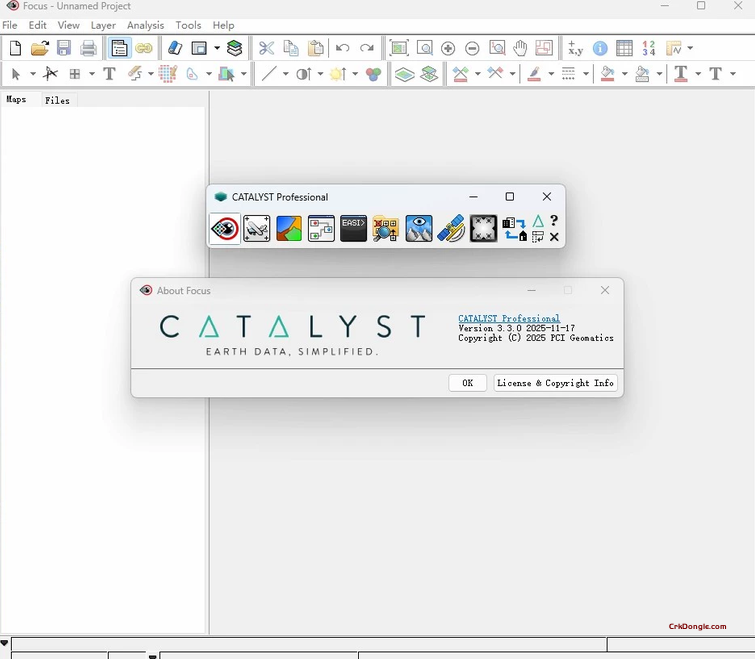Save project with the floppy disk icon

click(64, 48)
